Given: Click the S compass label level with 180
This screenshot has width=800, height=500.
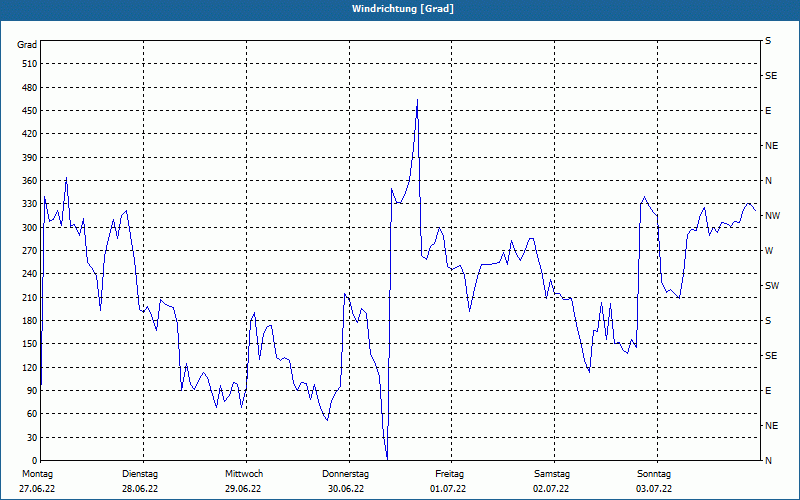Looking at the screenshot, I should (768, 321).
